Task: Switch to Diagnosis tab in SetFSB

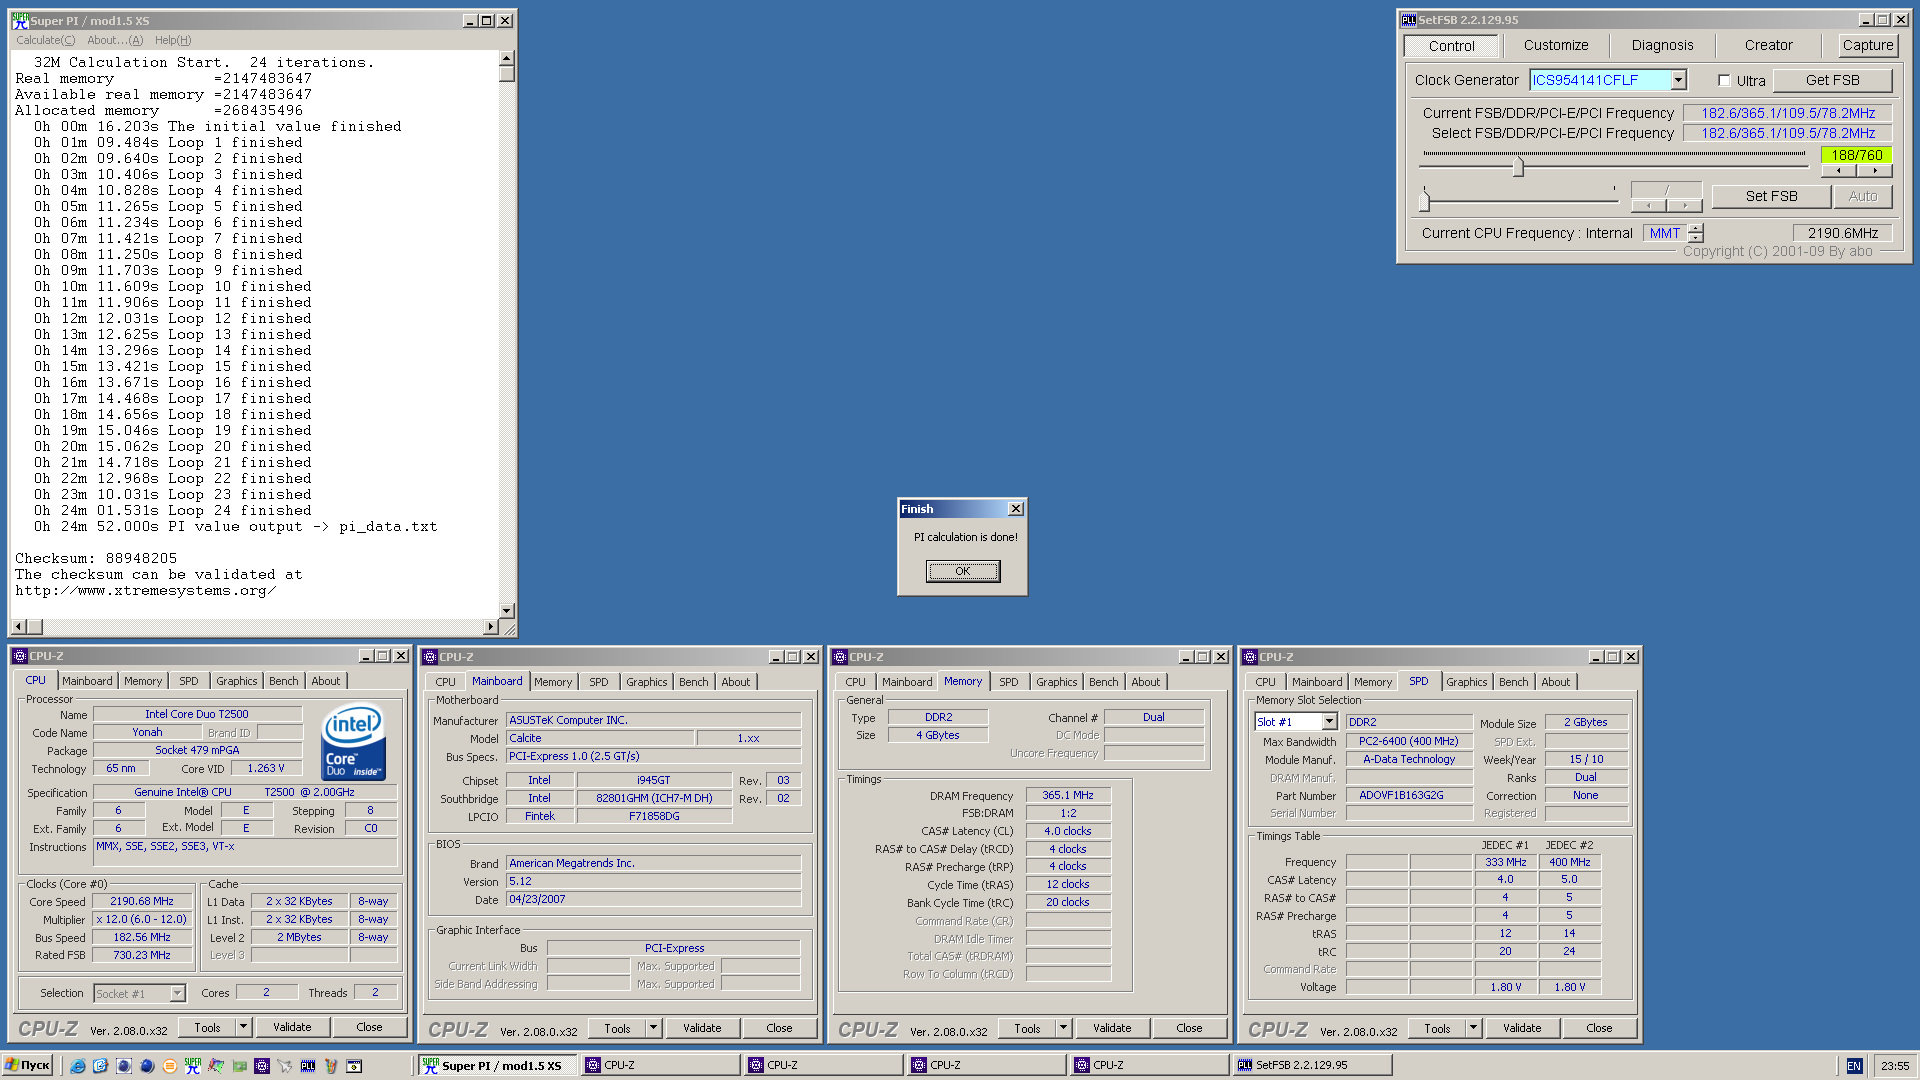Action: click(x=1662, y=45)
